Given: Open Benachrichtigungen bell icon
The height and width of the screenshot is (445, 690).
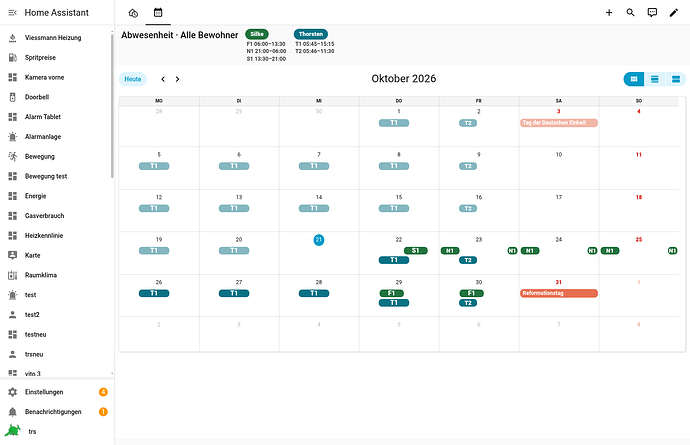Looking at the screenshot, I should click(13, 412).
